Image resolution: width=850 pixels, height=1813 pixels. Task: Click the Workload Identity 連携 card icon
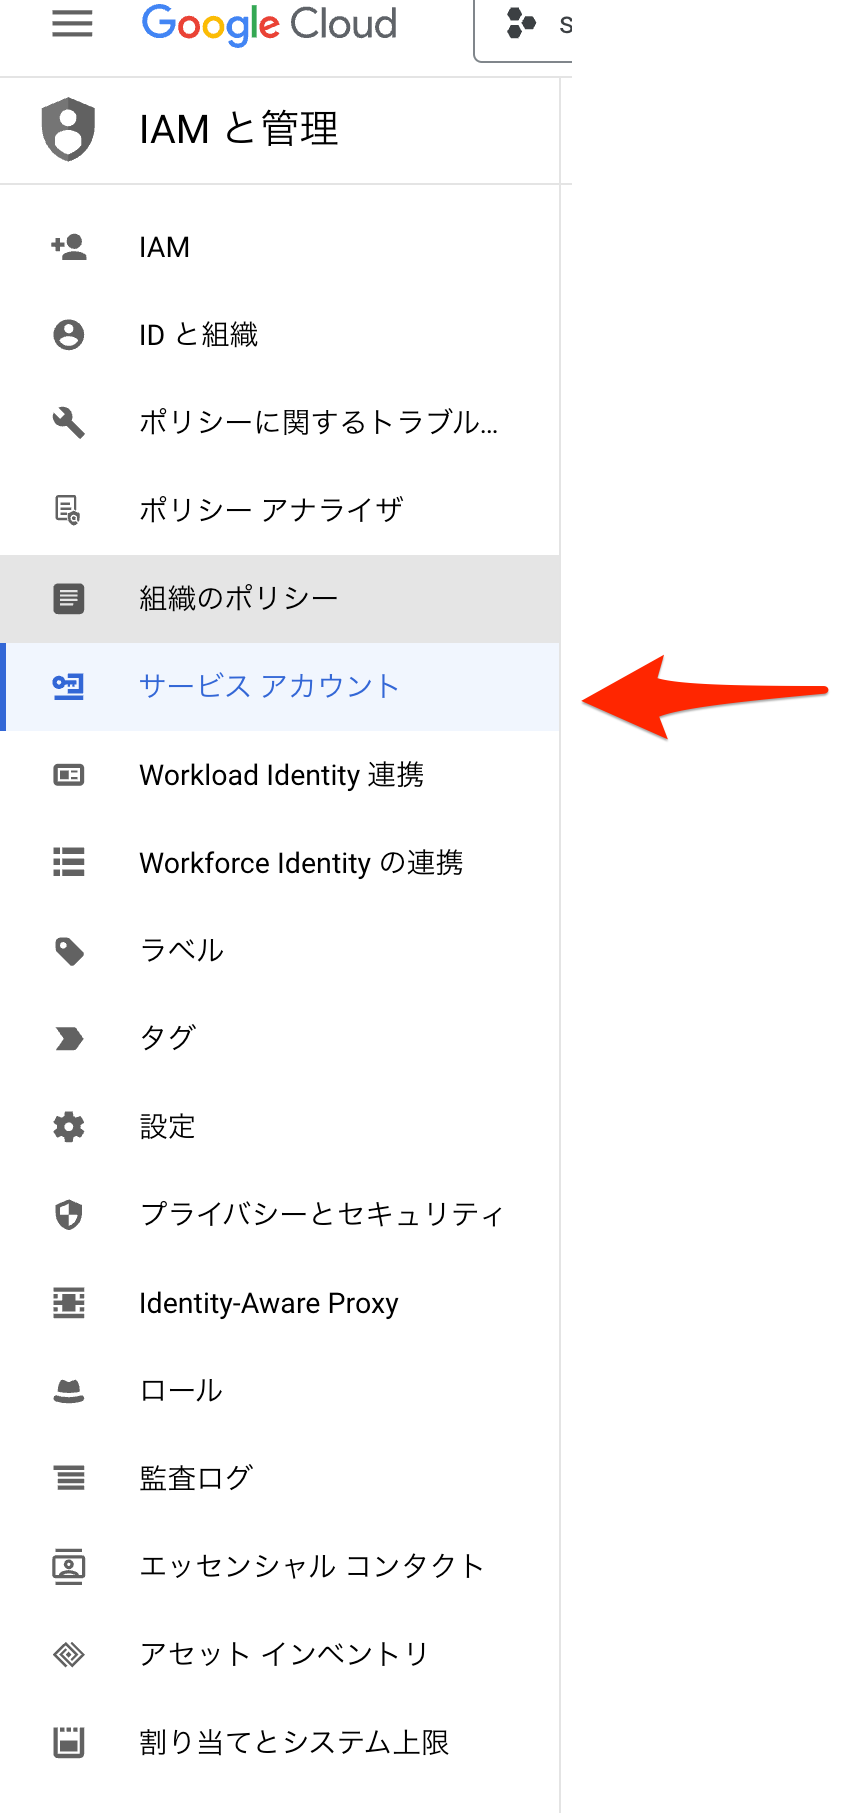69,775
